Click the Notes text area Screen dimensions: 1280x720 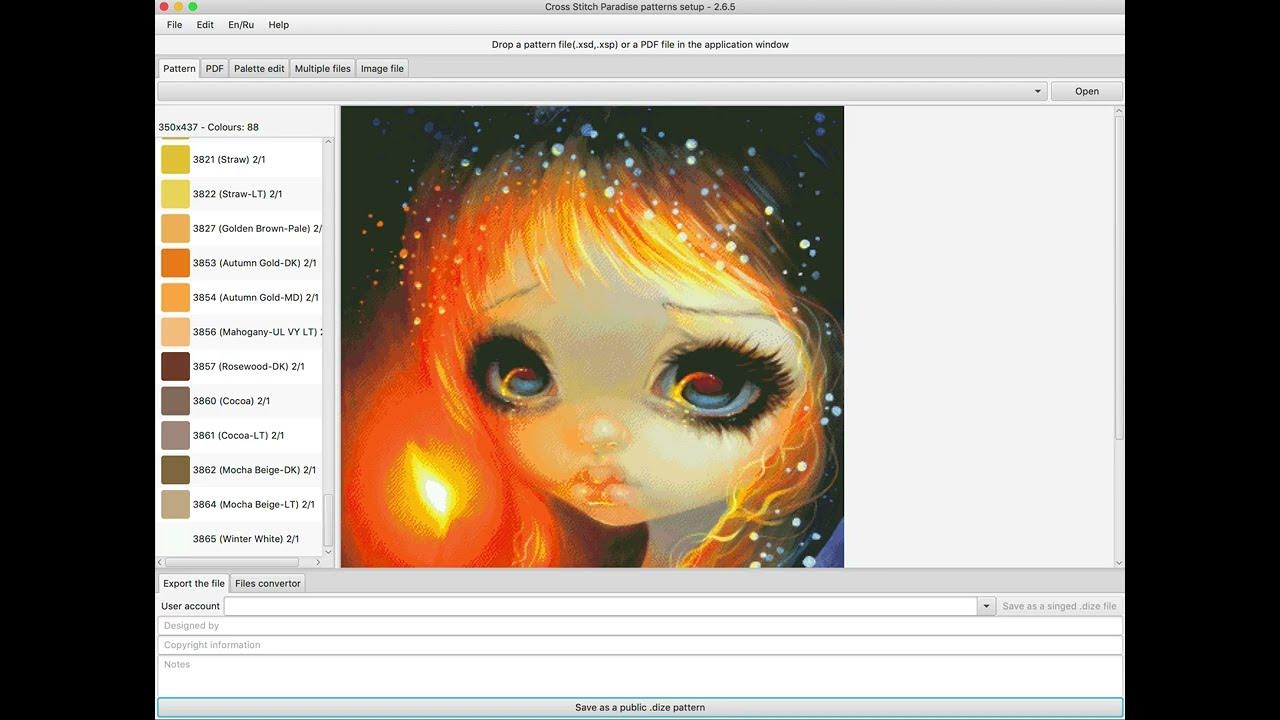coord(640,675)
